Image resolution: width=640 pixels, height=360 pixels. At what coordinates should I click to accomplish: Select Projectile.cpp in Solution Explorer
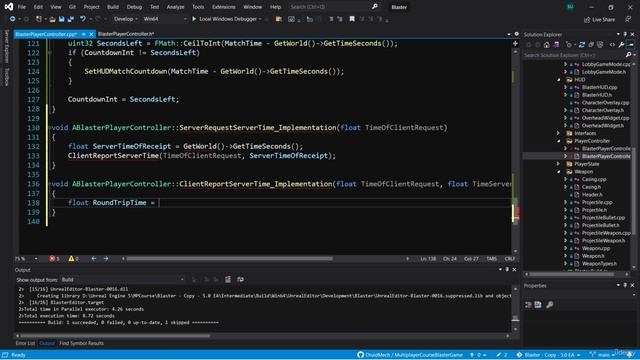597,202
